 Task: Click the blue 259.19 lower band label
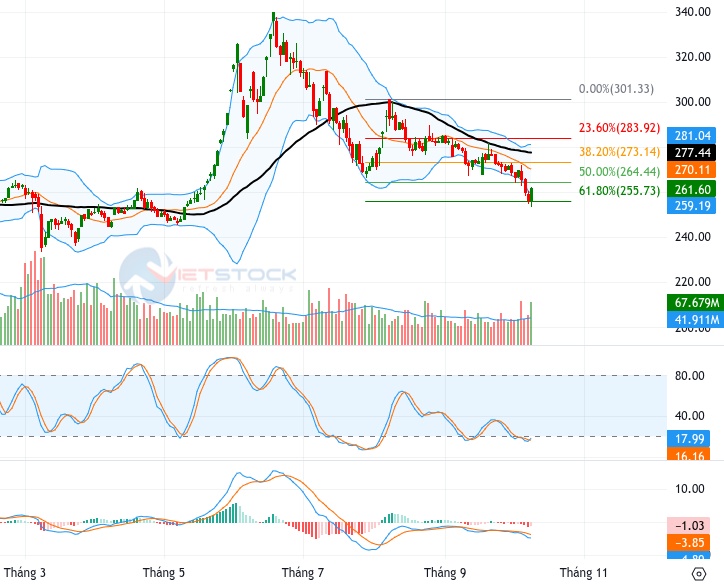point(692,205)
